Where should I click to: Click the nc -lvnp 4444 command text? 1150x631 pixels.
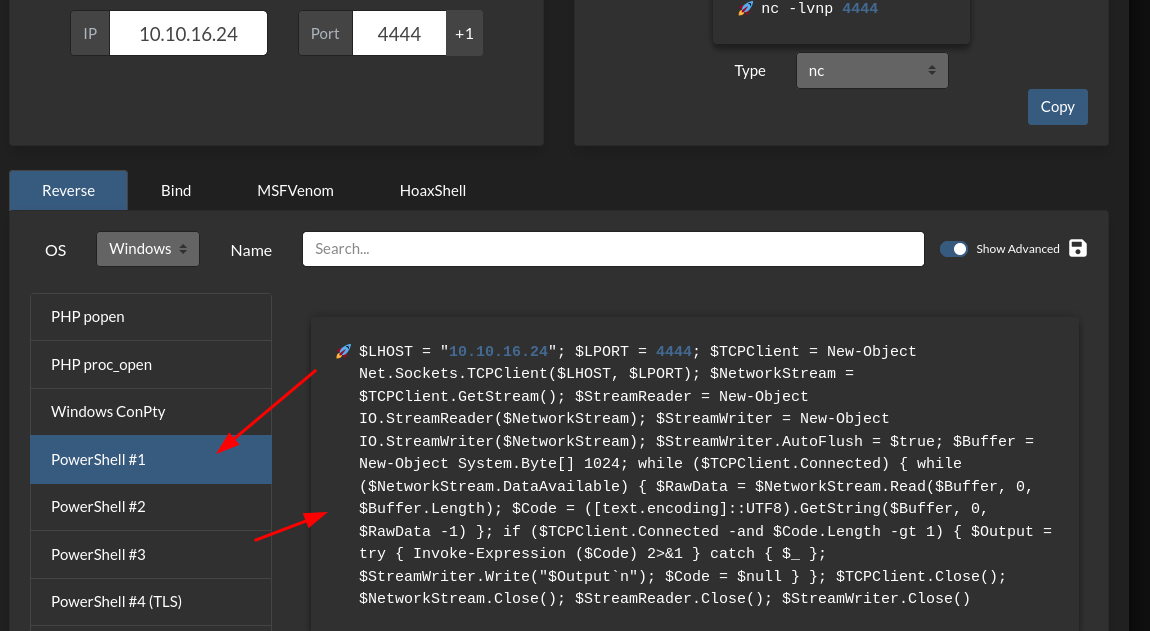click(819, 9)
